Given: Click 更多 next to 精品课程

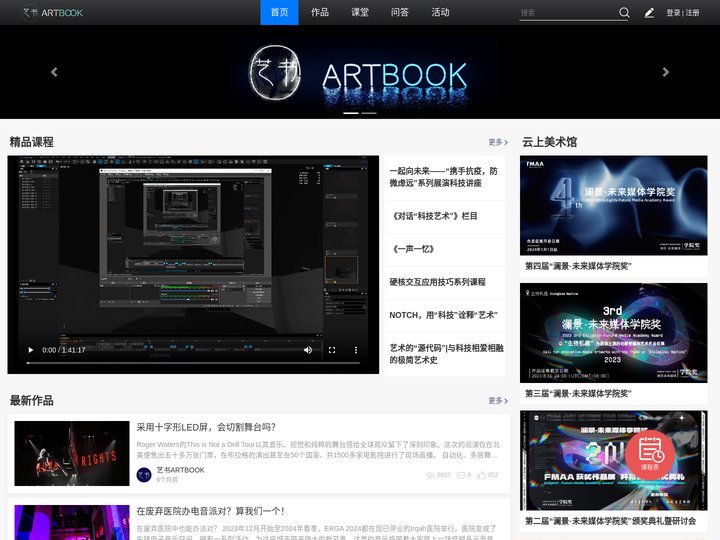Looking at the screenshot, I should click(x=498, y=142).
